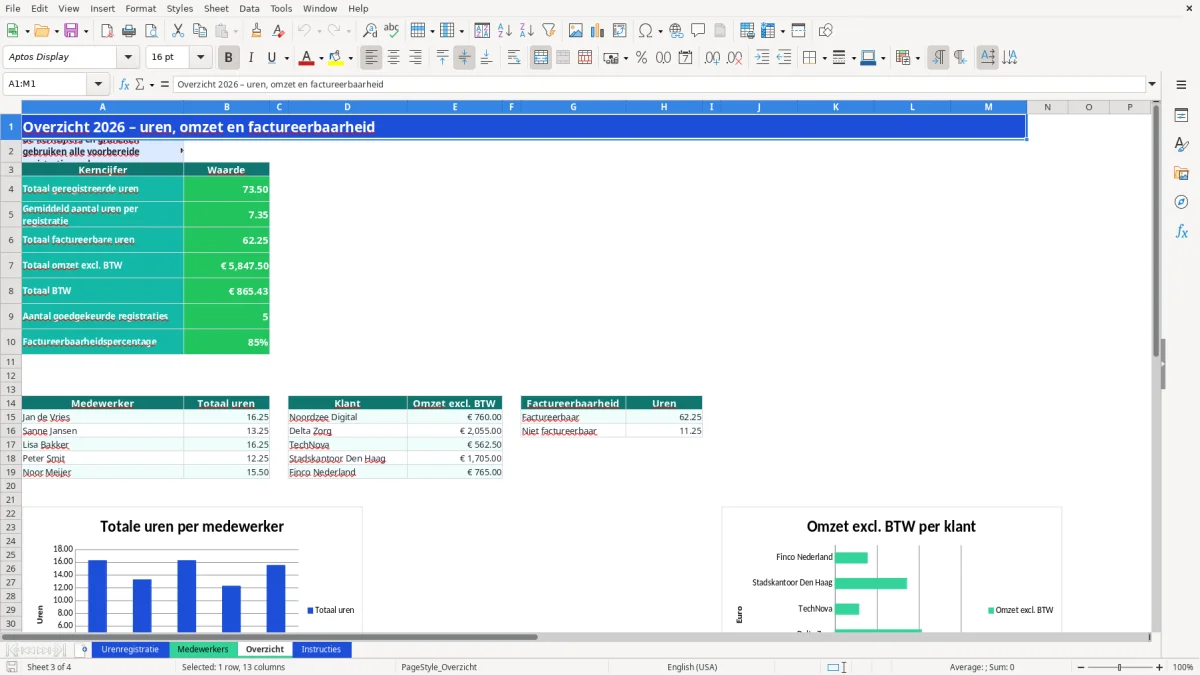Click the 100% zoom level
This screenshot has height=675, width=1200.
(1182, 667)
